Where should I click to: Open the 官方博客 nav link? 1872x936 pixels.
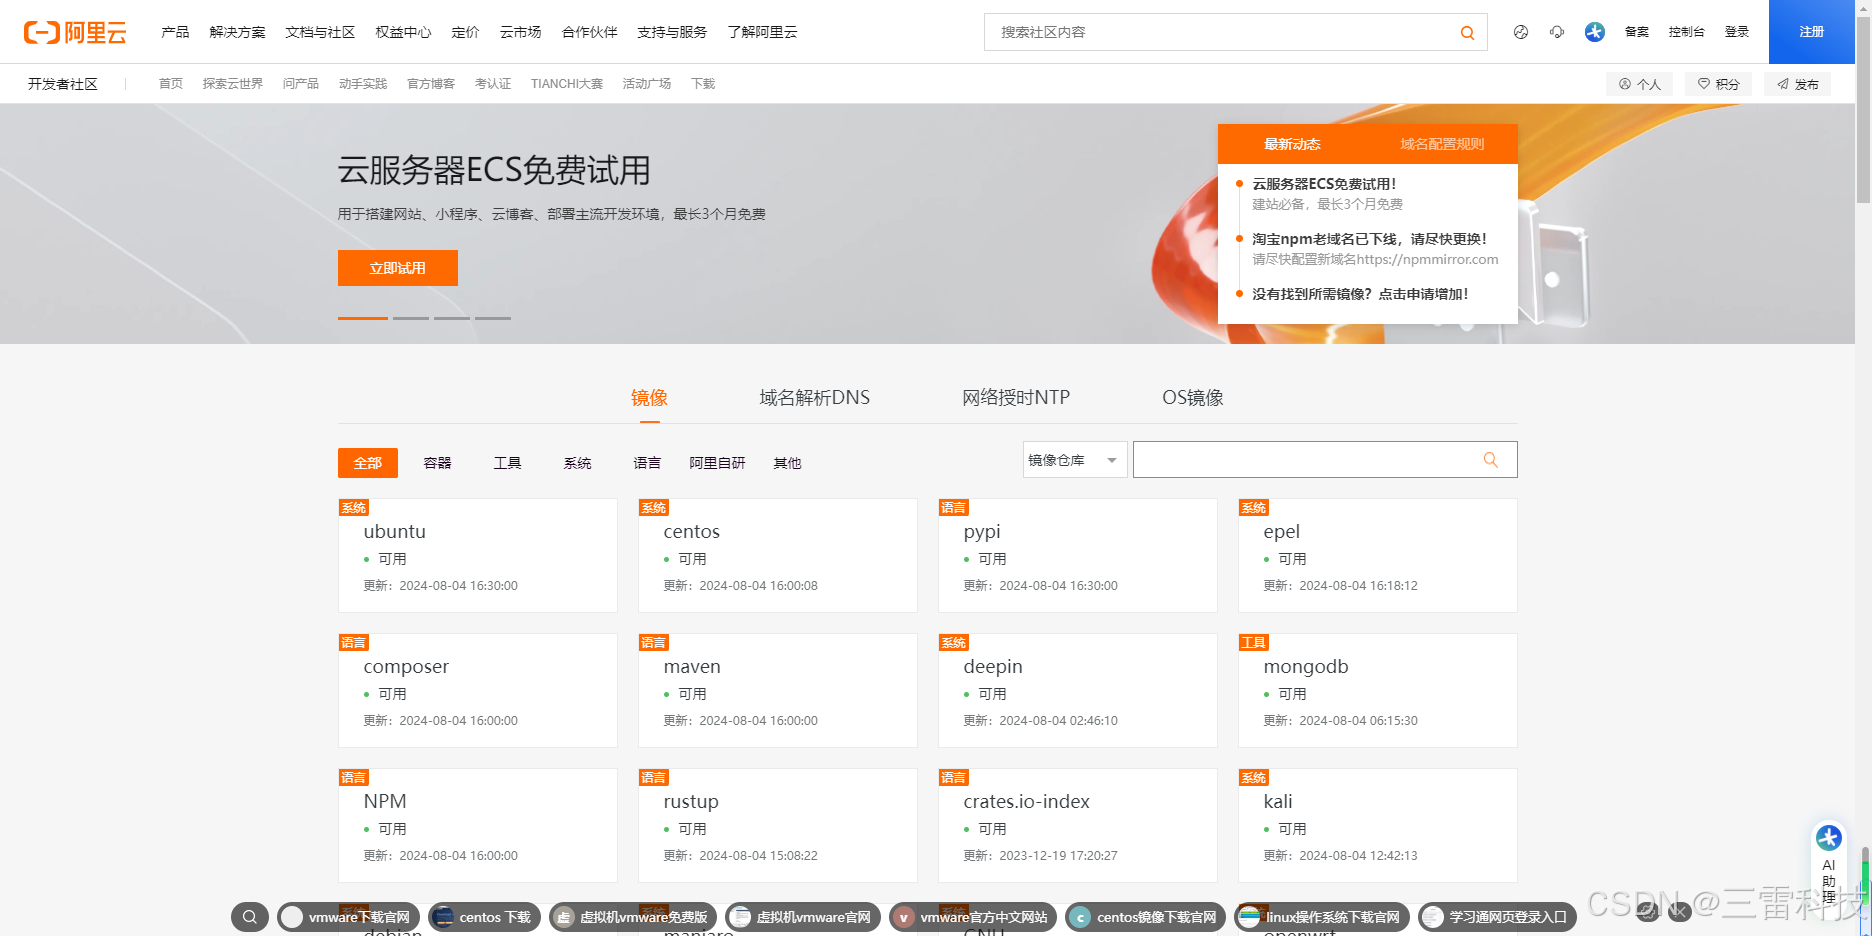pyautogui.click(x=431, y=84)
